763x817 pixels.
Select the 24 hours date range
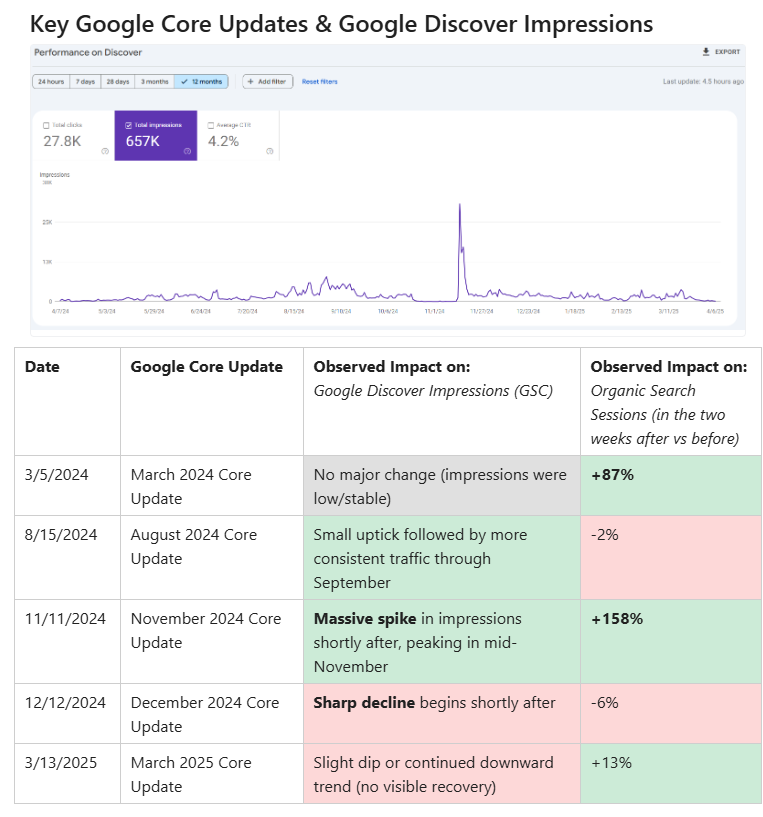pyautogui.click(x=50, y=81)
